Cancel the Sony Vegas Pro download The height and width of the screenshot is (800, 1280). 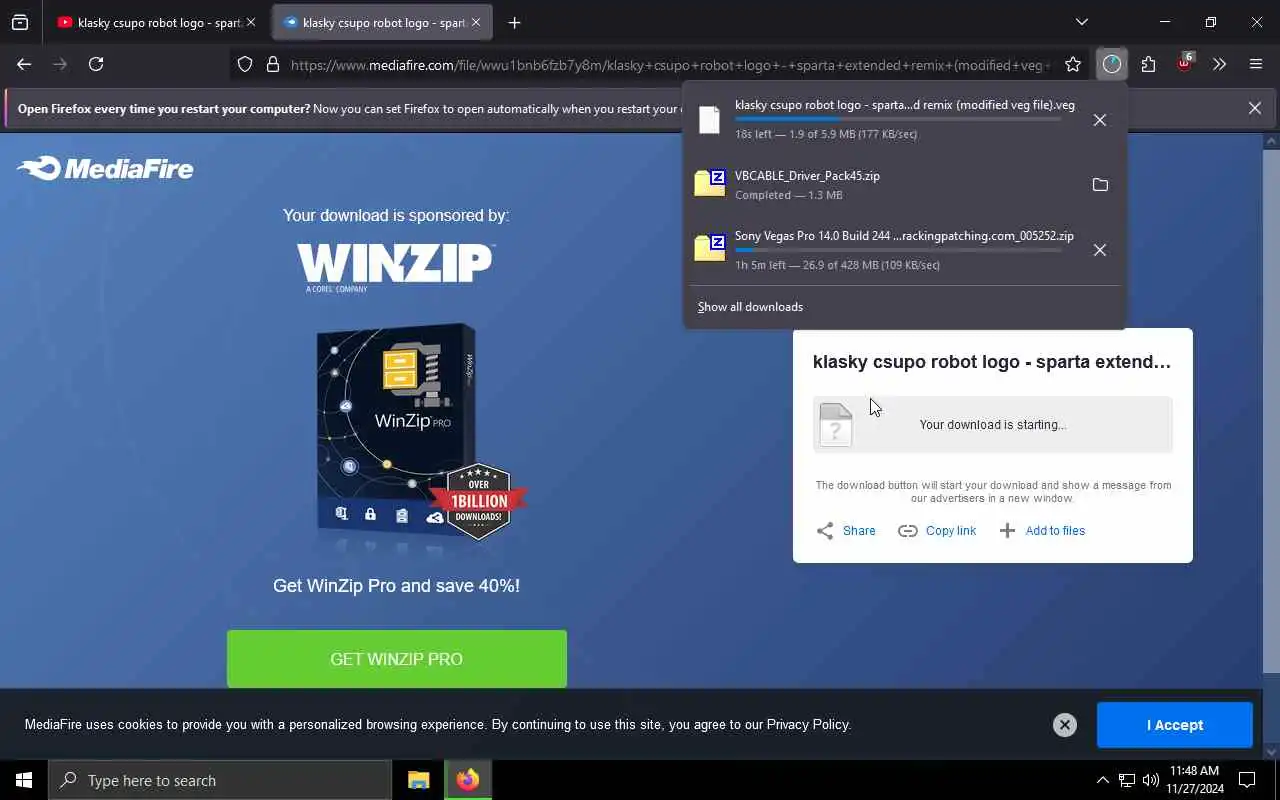(1100, 250)
